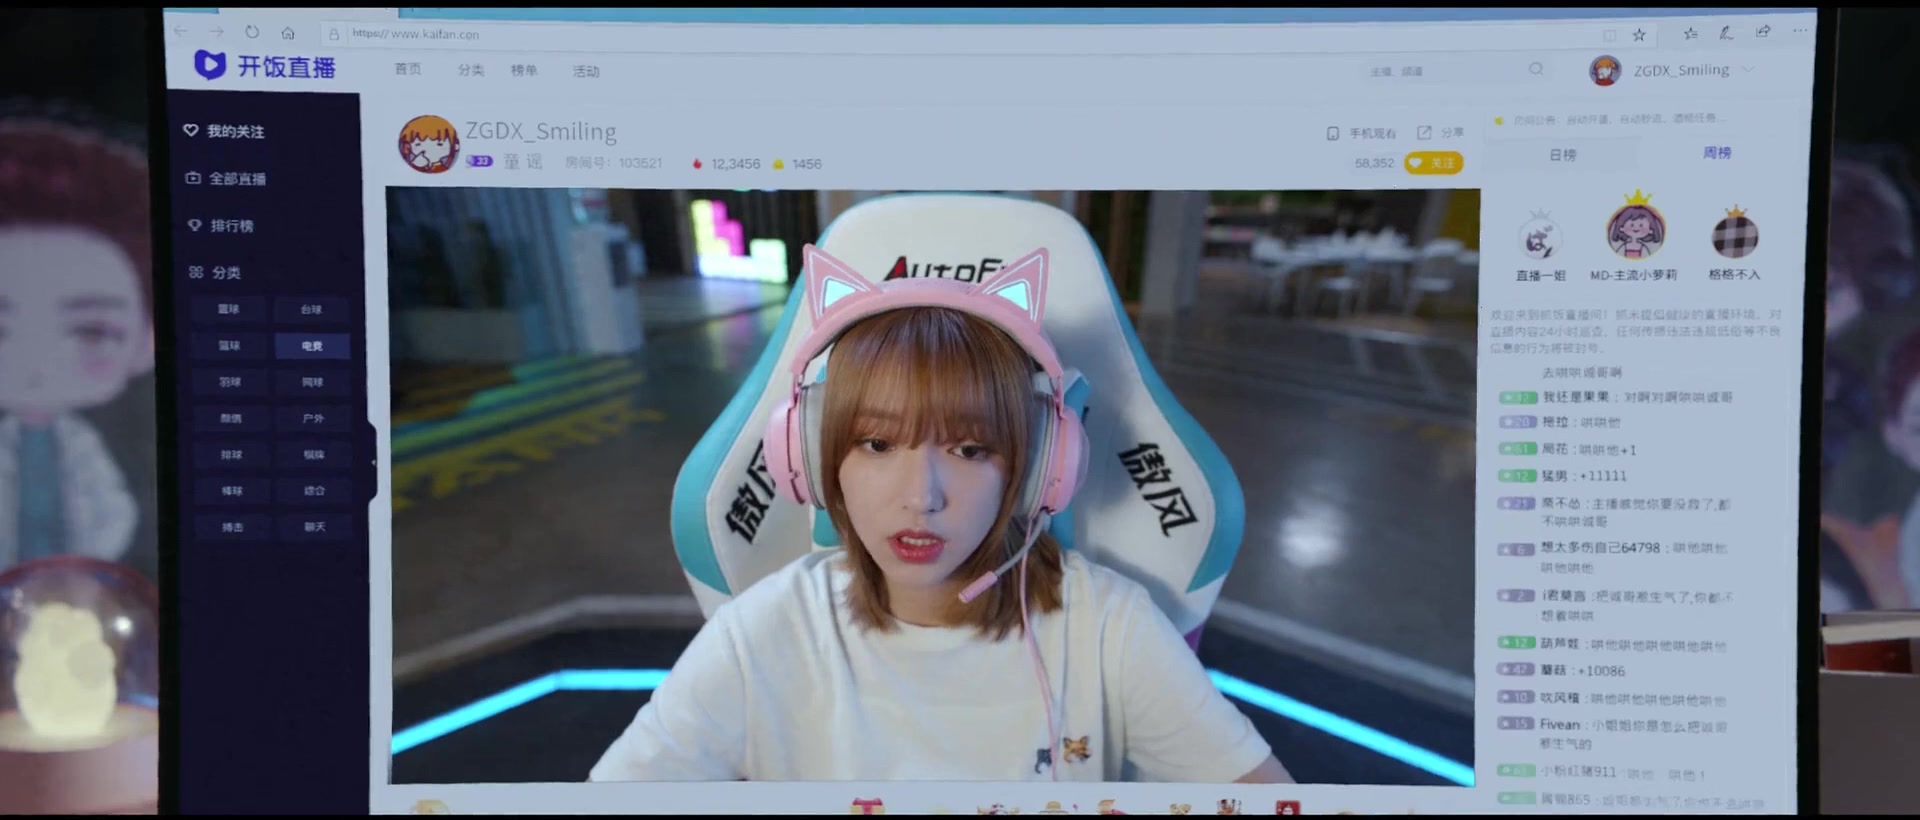Image resolution: width=1920 pixels, height=820 pixels.
Task: Collapse the left sidebar handle
Action: [x=372, y=462]
